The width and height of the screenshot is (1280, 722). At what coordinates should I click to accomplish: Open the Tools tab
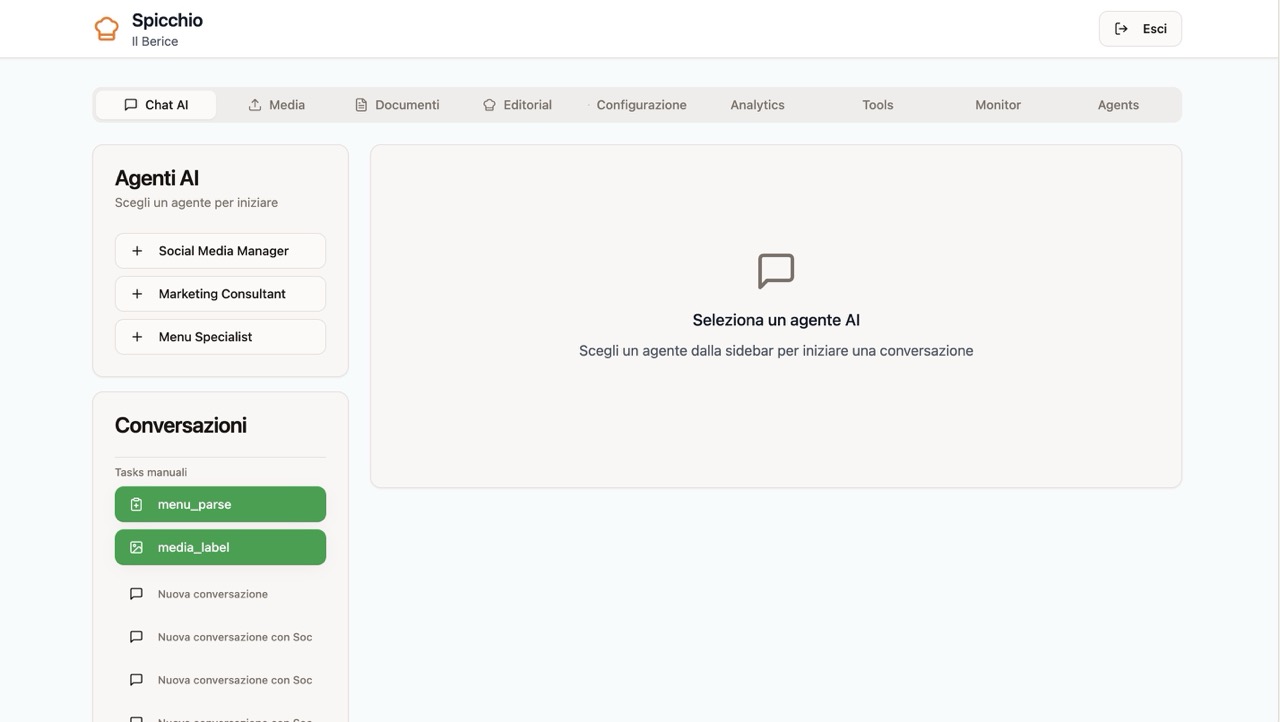coord(877,105)
